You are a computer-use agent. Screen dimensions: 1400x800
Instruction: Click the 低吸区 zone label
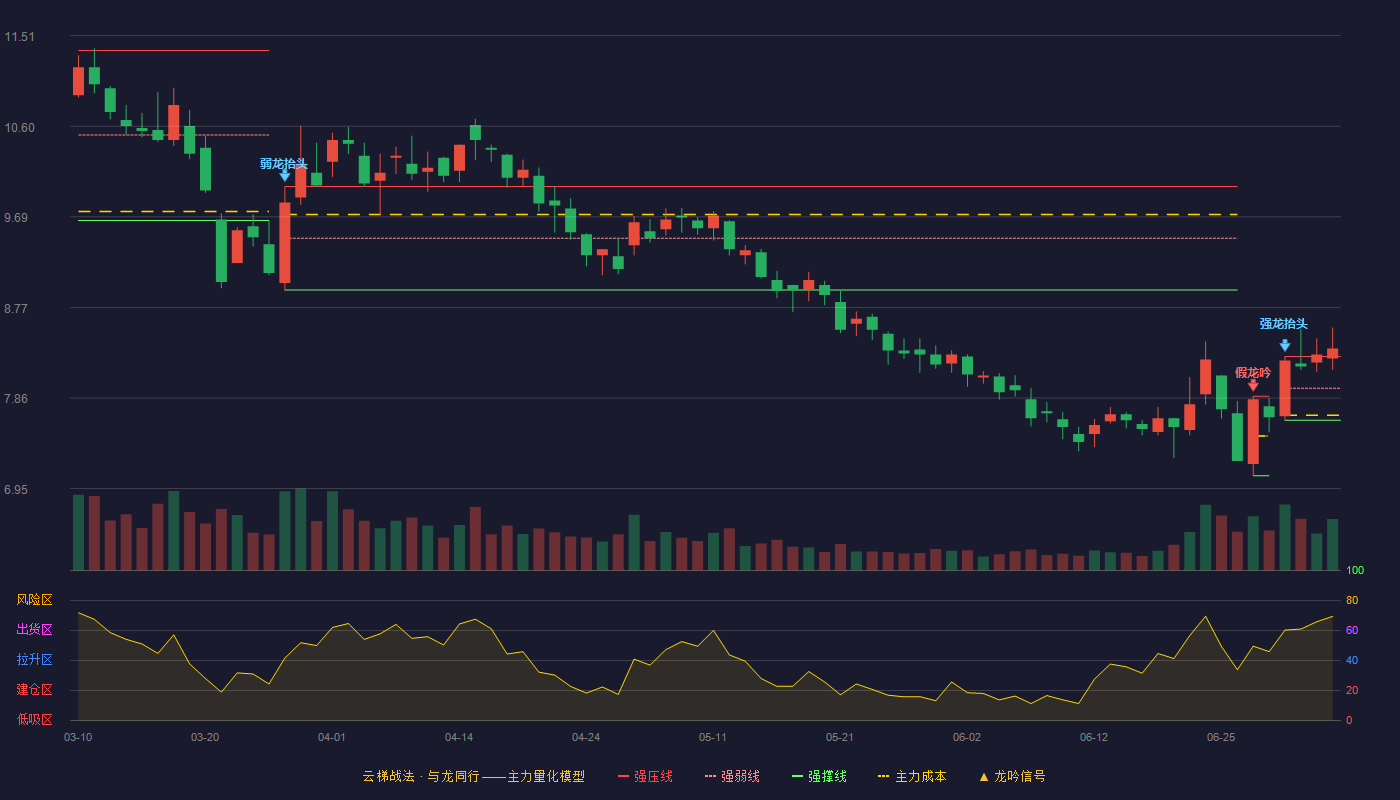(x=34, y=720)
